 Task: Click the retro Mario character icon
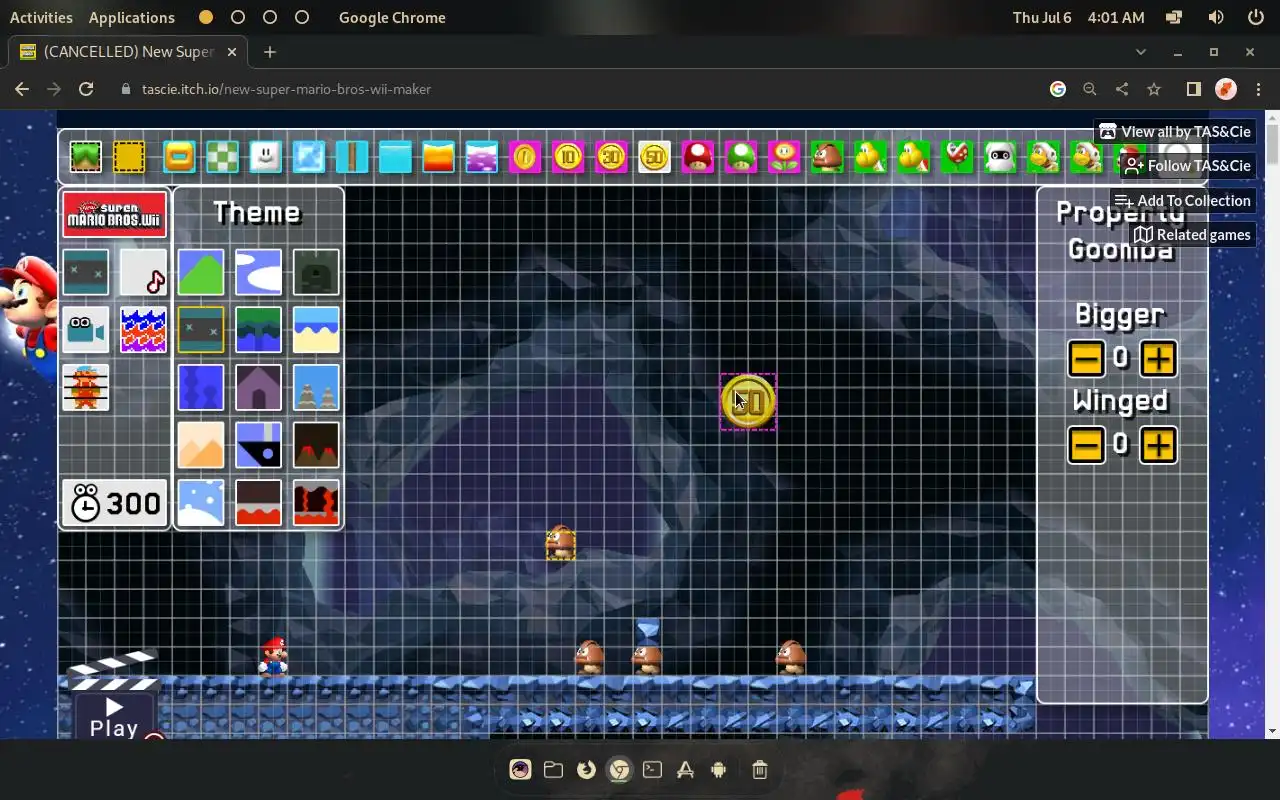(85, 388)
